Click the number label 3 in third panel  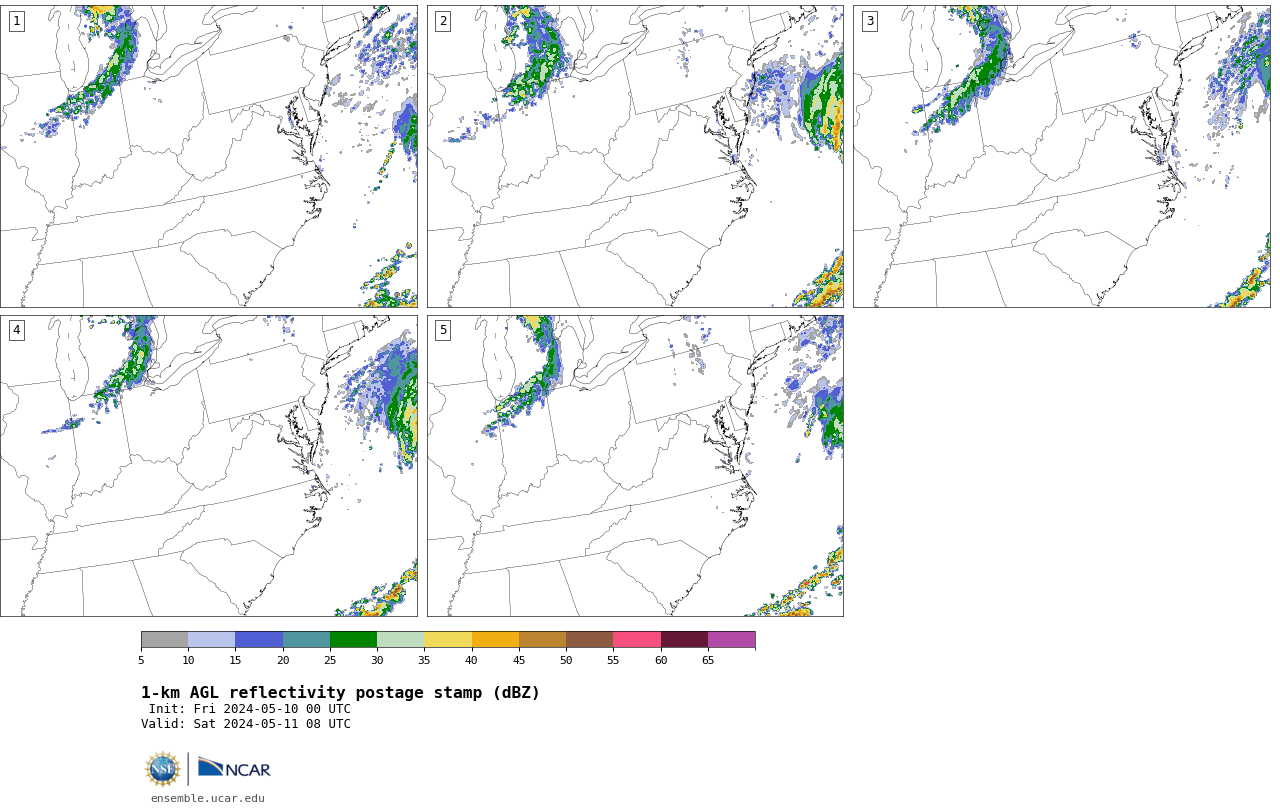pos(870,21)
